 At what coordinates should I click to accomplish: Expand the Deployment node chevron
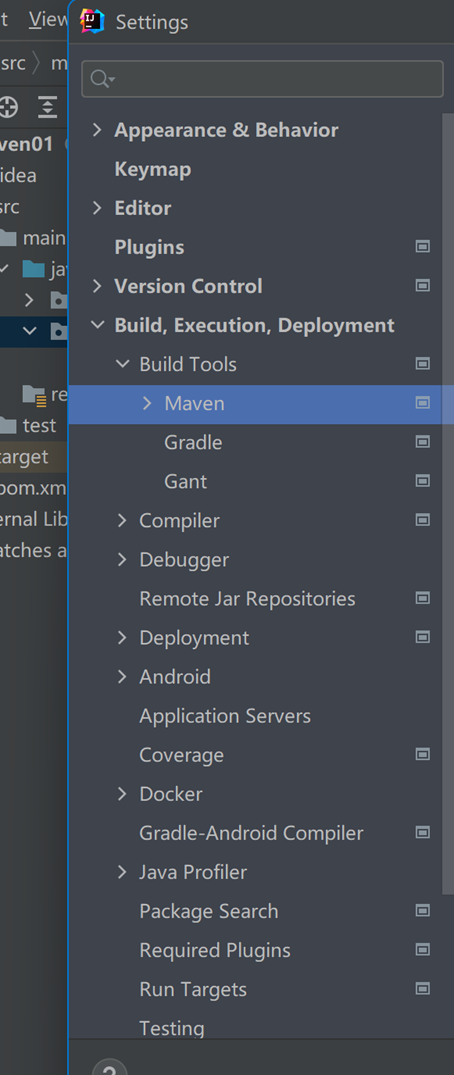(x=123, y=638)
